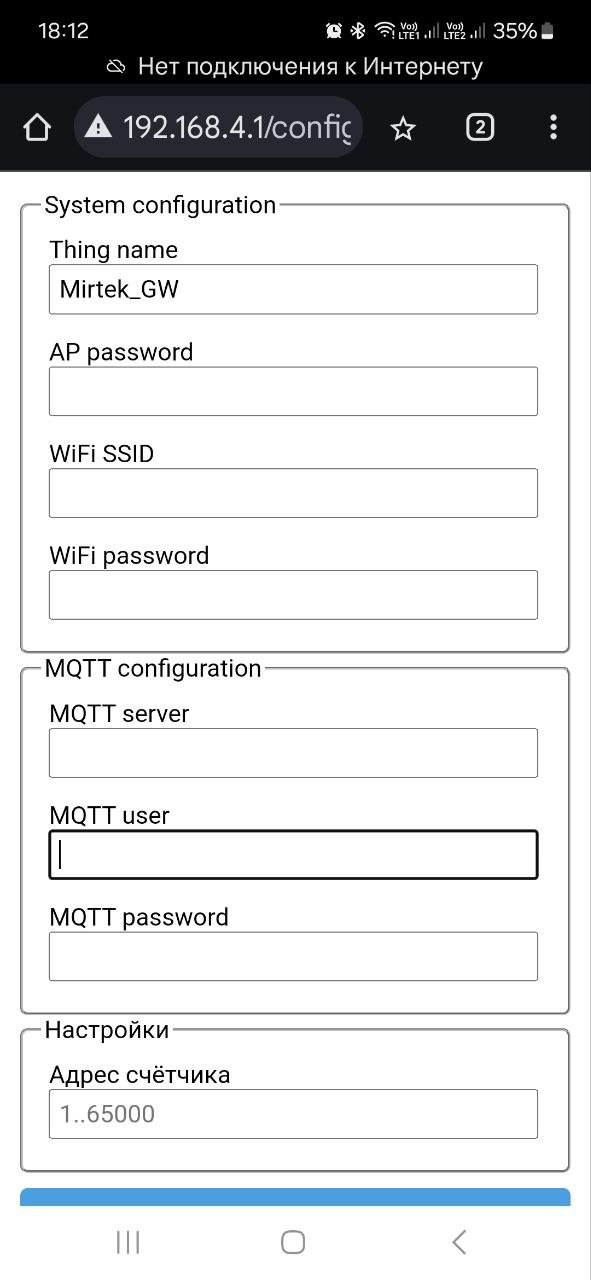Focus the Адрес счётчика field
591x1280 pixels.
pos(293,1114)
